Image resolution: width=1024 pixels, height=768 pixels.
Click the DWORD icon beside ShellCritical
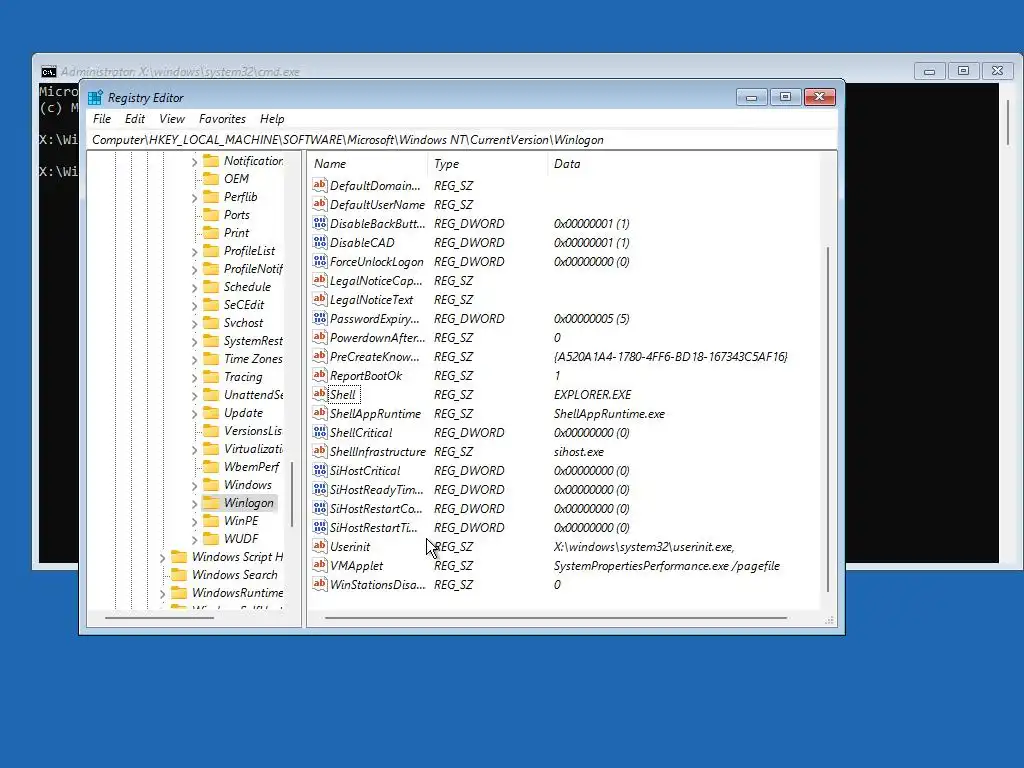[319, 432]
